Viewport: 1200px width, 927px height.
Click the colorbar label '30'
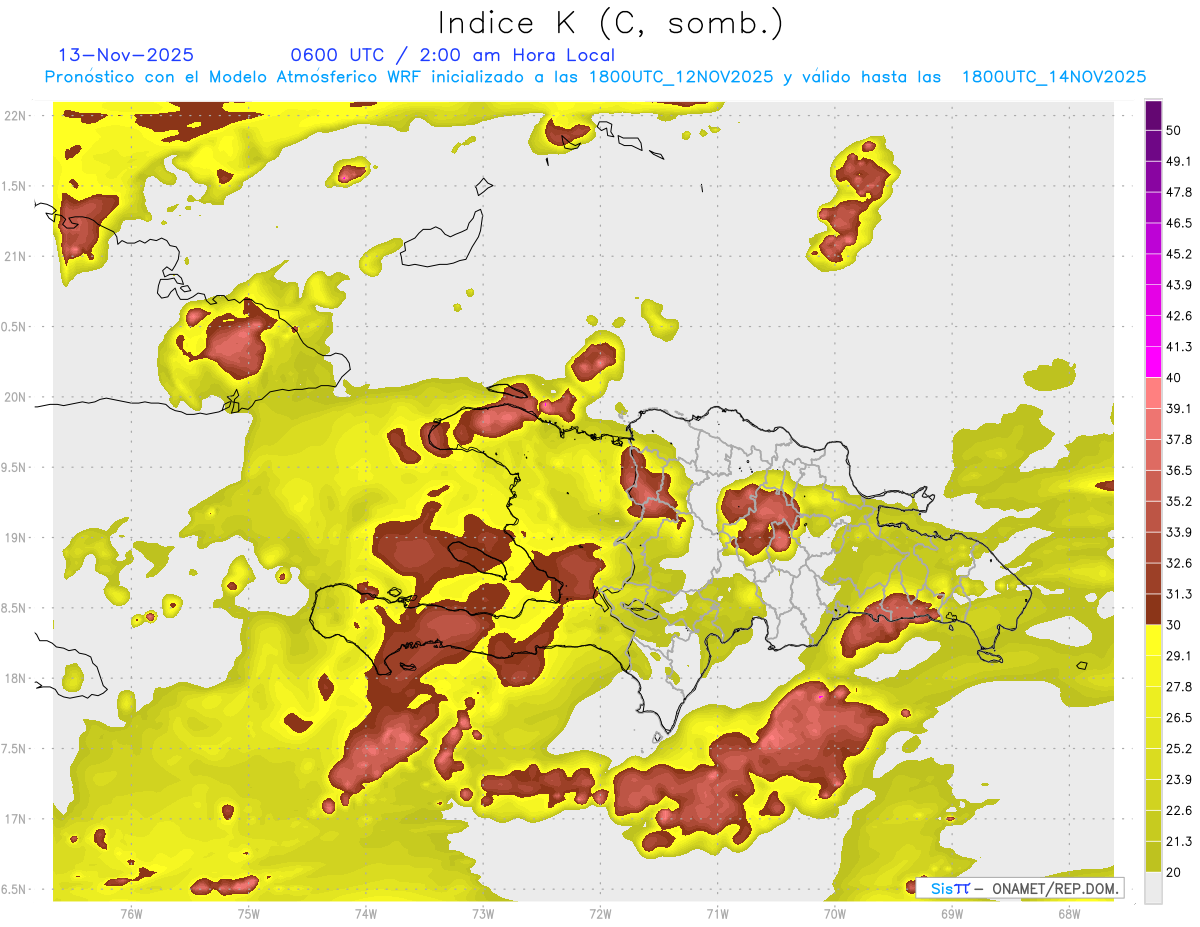pos(1173,625)
